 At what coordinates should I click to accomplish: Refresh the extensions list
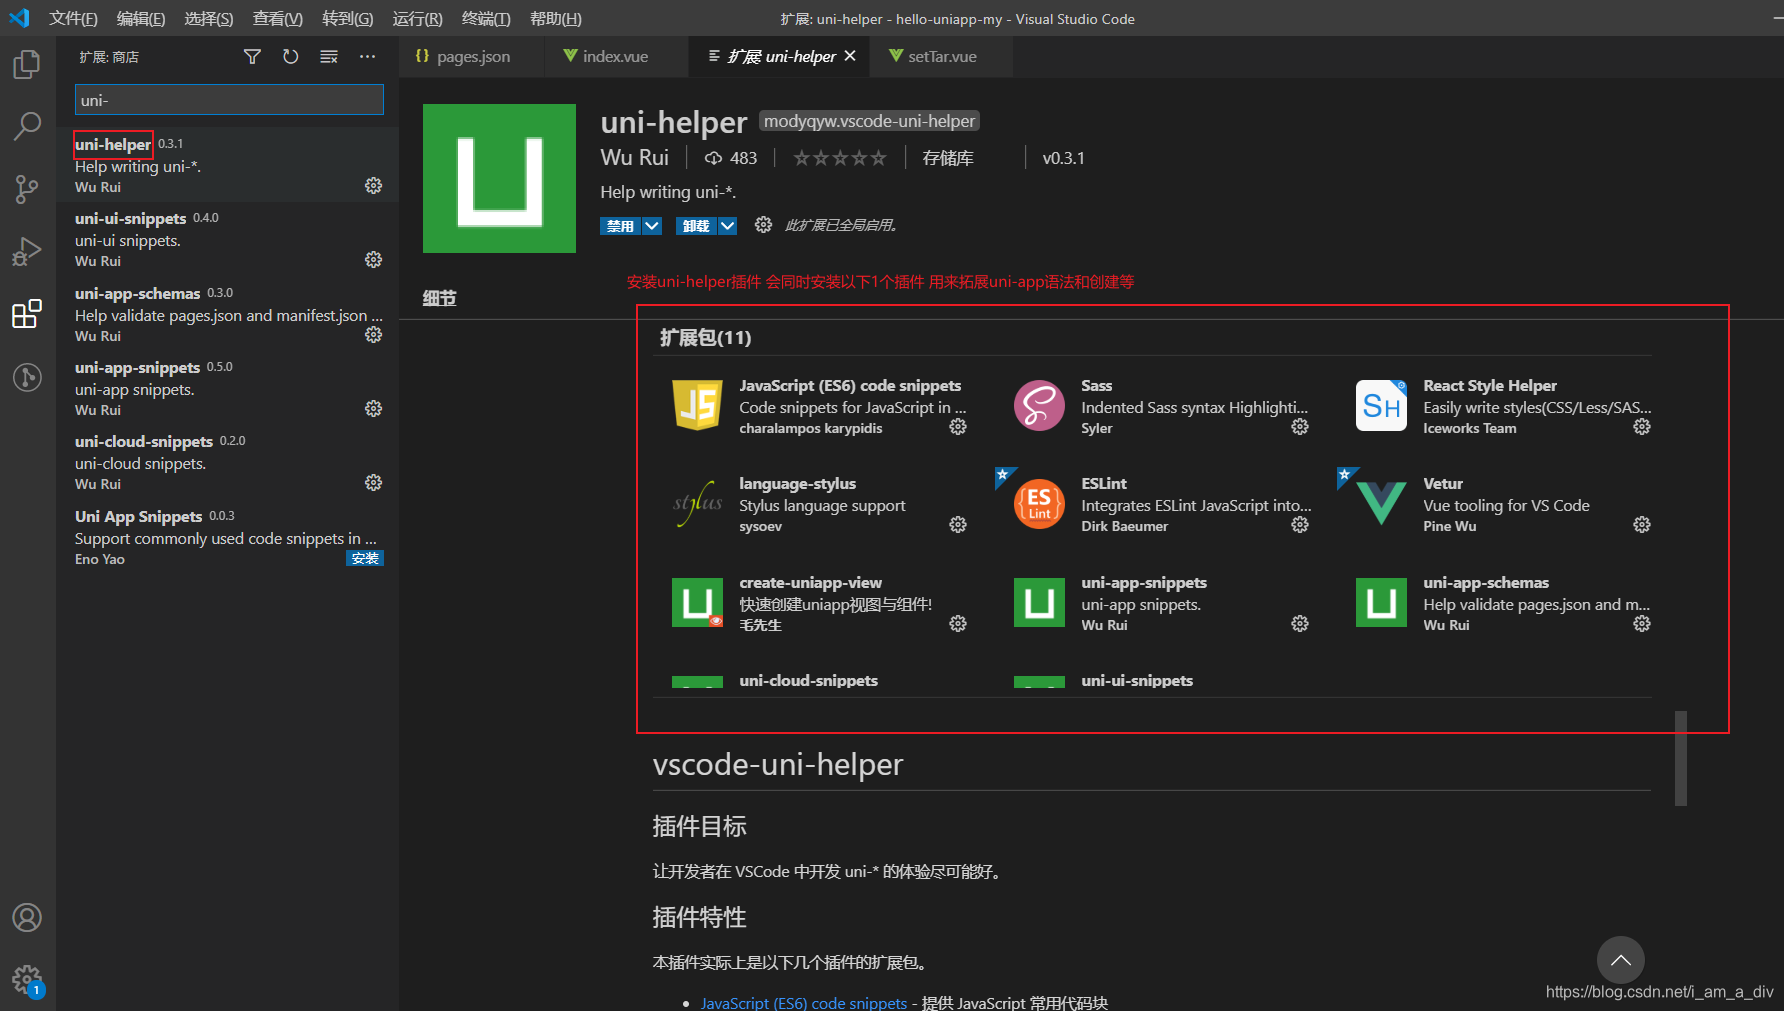[x=290, y=57]
